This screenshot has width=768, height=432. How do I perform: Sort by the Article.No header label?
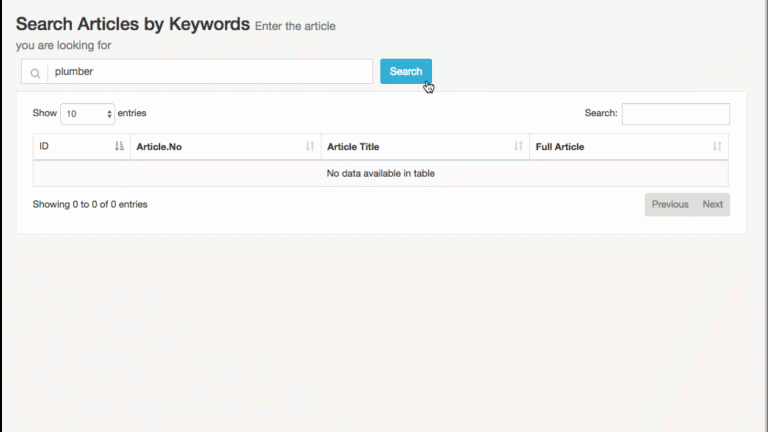pyautogui.click(x=159, y=147)
